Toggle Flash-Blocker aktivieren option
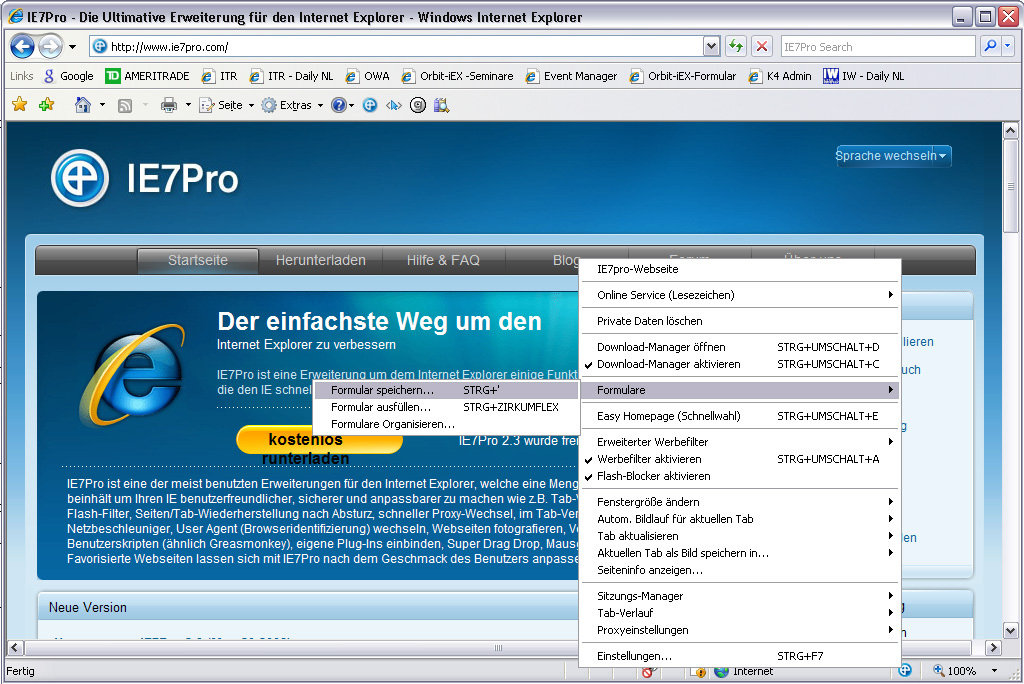1024x684 pixels. (738, 476)
